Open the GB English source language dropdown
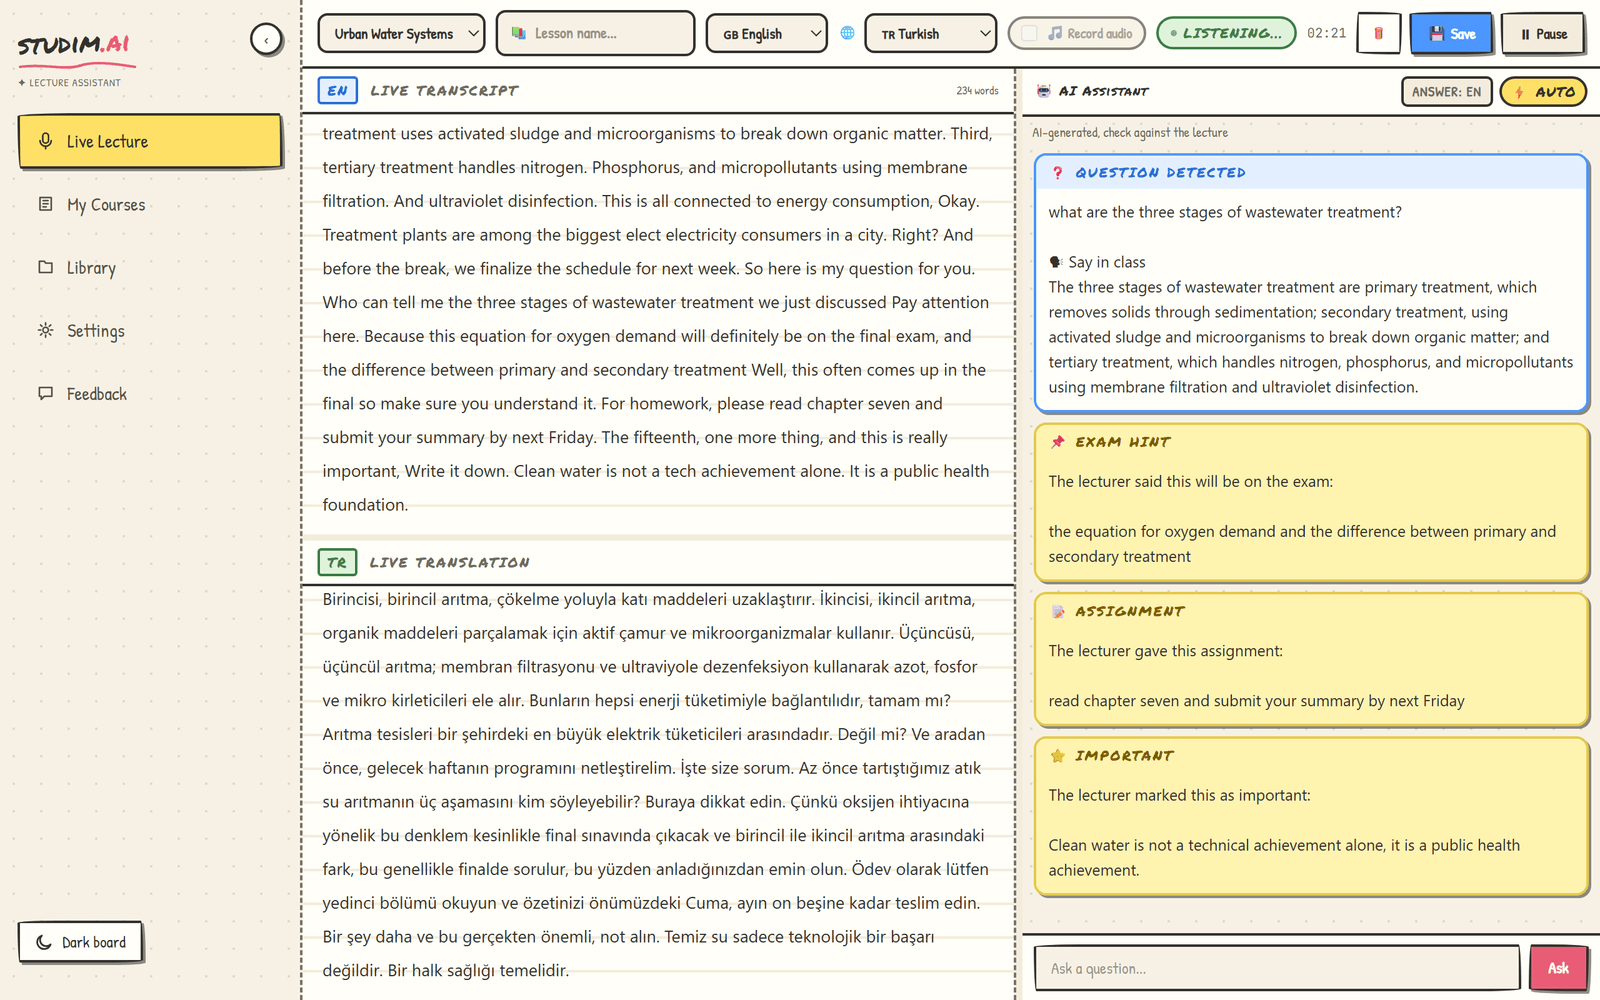 click(766, 33)
